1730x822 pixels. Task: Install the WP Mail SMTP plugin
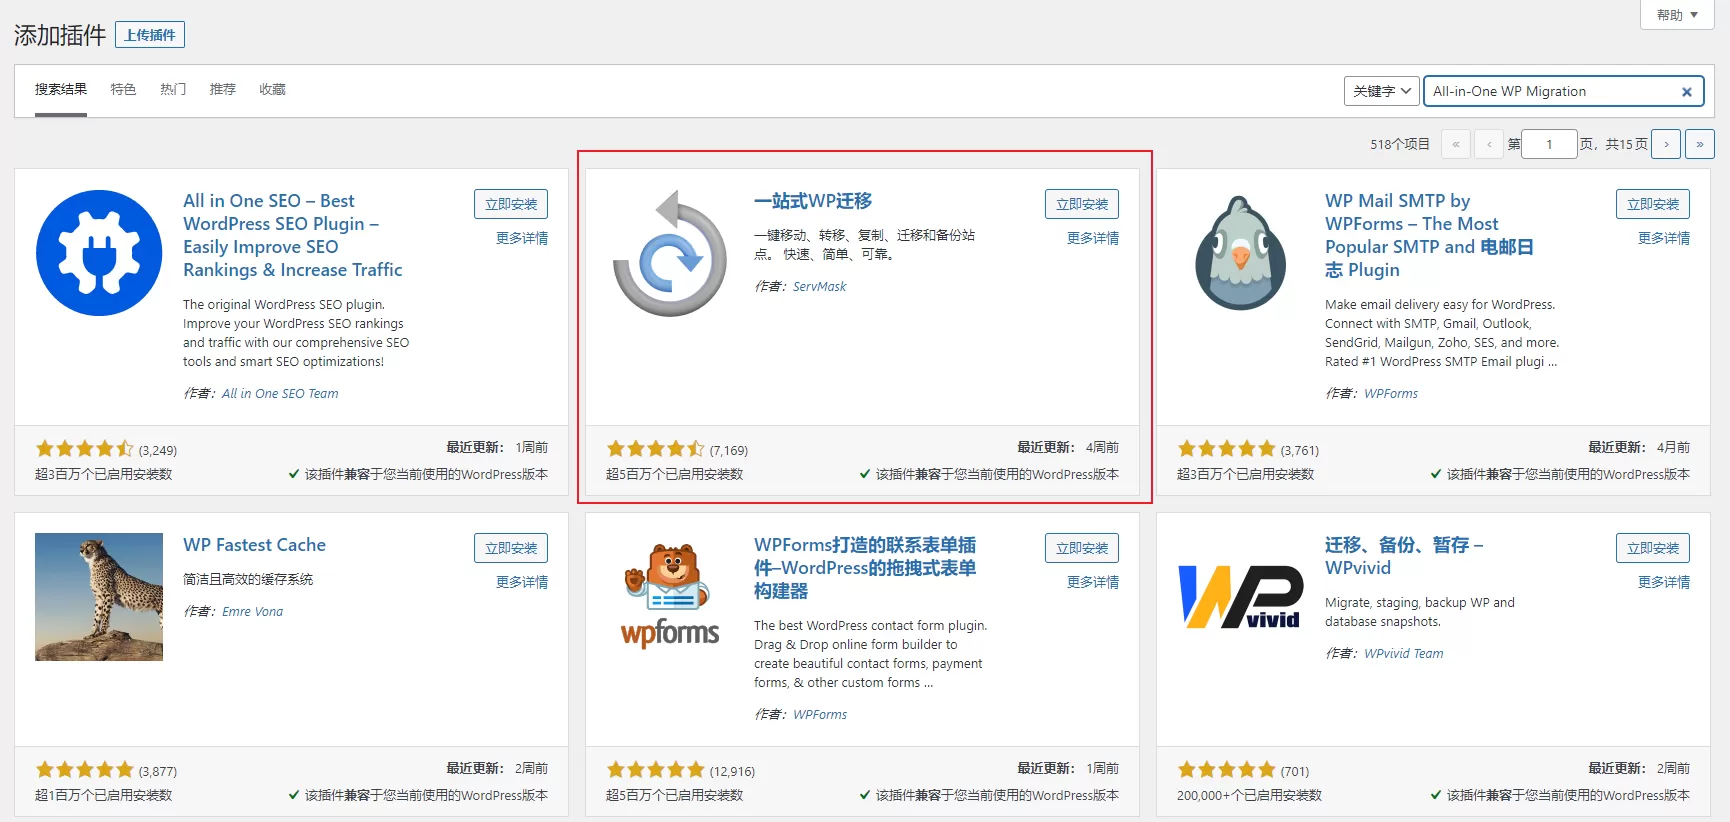pos(1653,204)
